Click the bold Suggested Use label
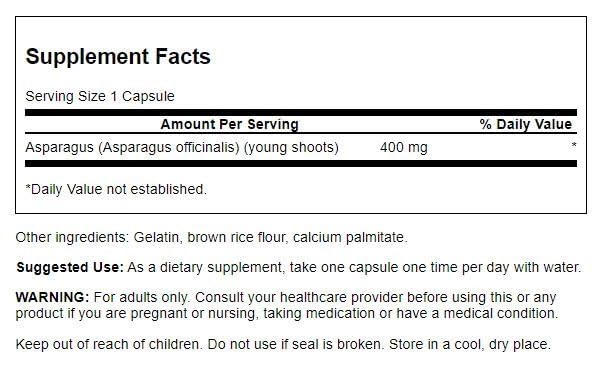Screen dimensions: 600x365 (70, 267)
